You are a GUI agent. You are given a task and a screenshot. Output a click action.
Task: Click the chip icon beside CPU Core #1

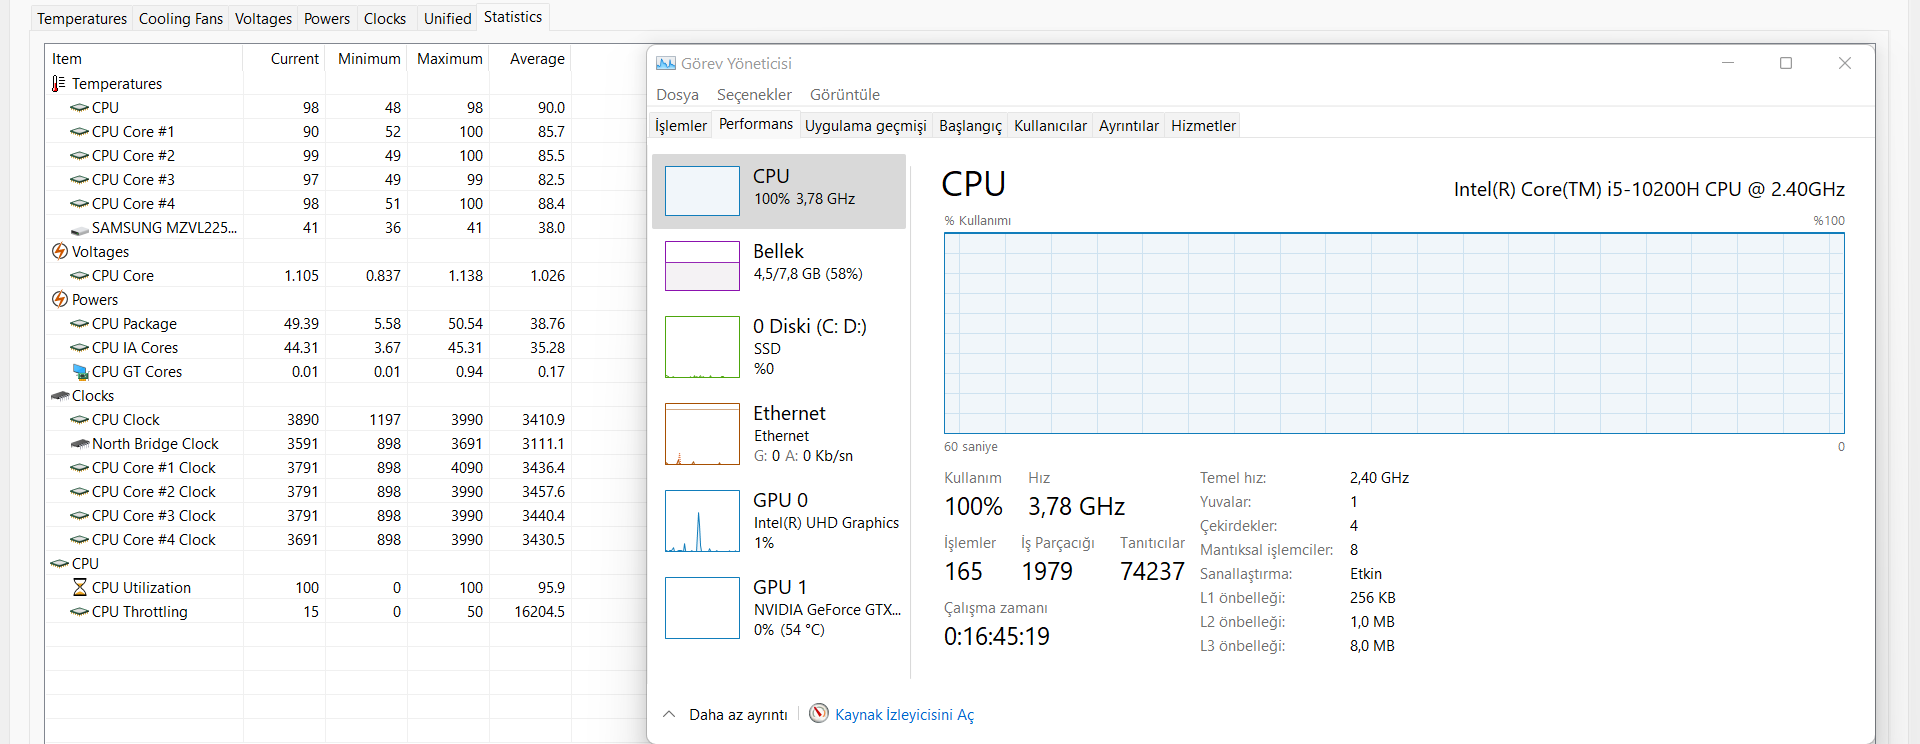[x=80, y=132]
